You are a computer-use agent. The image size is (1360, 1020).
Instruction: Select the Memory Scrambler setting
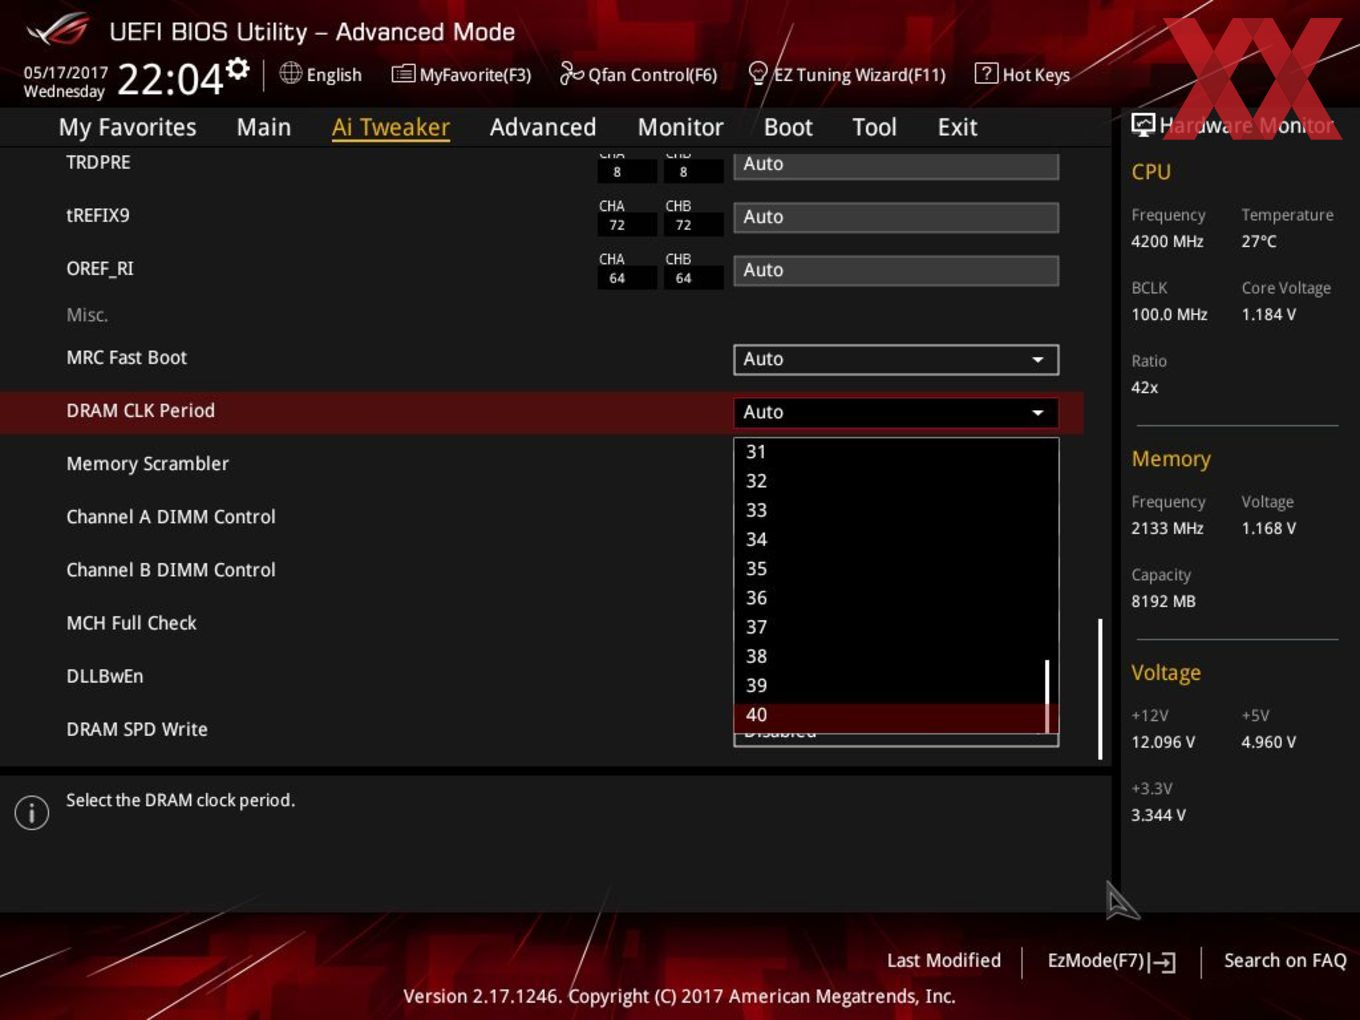tap(147, 464)
